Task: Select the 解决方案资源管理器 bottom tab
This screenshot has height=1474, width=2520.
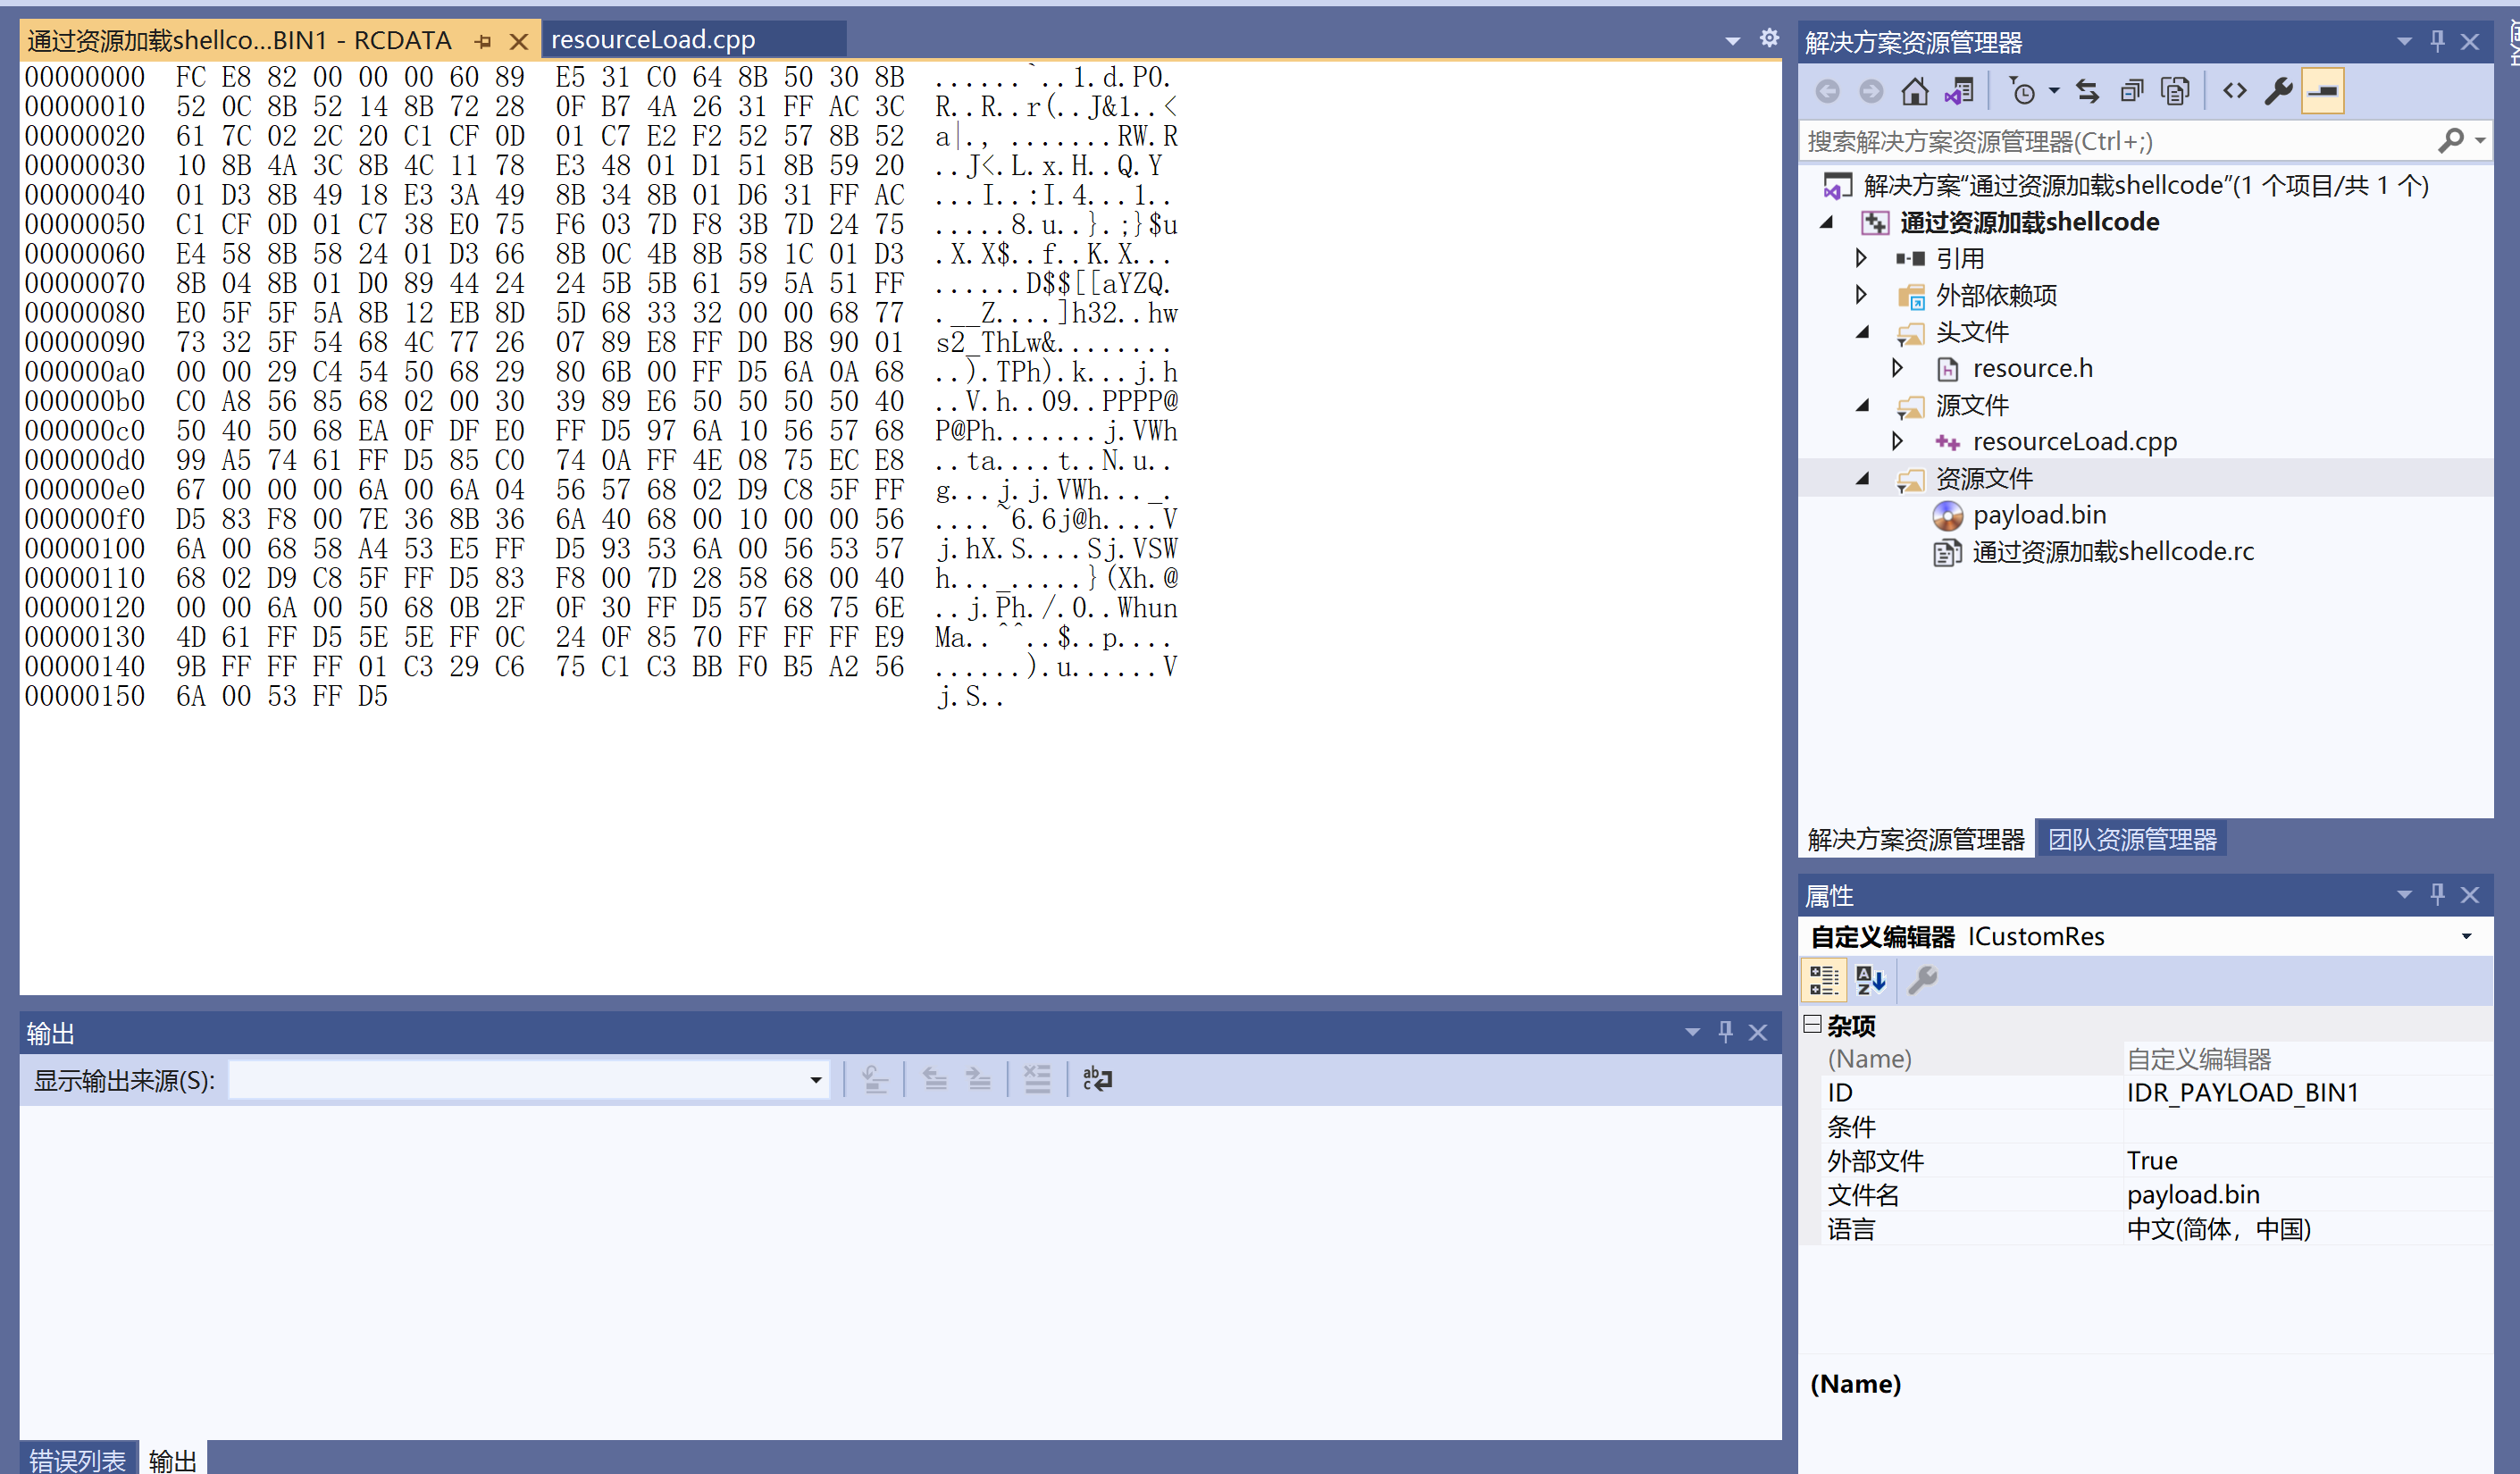Action: pos(1915,839)
